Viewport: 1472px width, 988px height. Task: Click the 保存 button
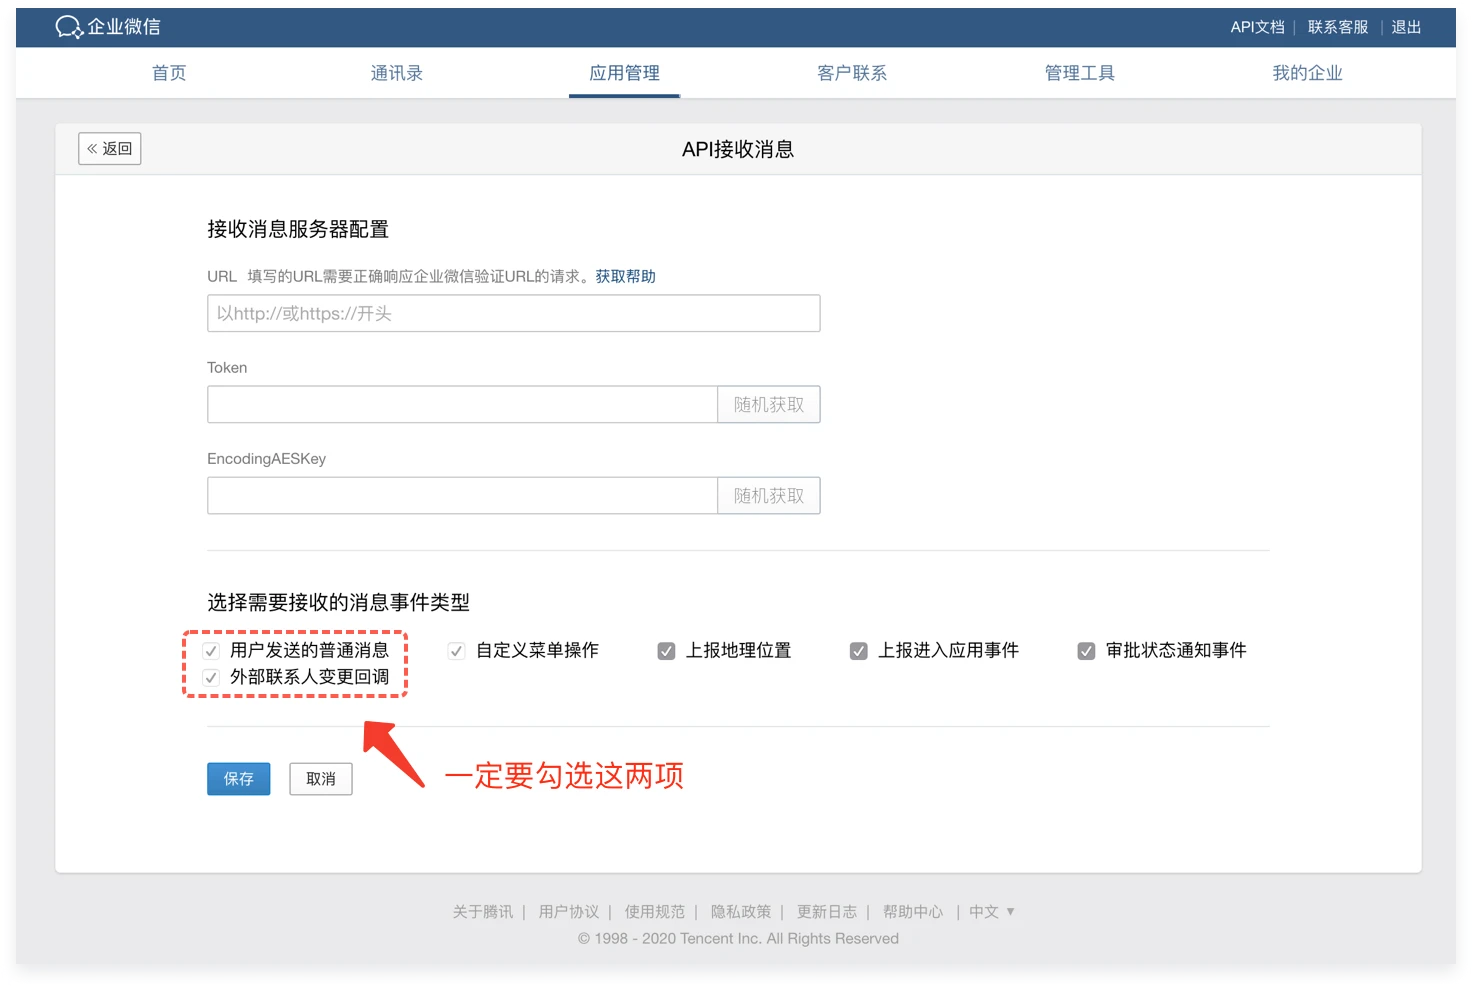[238, 779]
